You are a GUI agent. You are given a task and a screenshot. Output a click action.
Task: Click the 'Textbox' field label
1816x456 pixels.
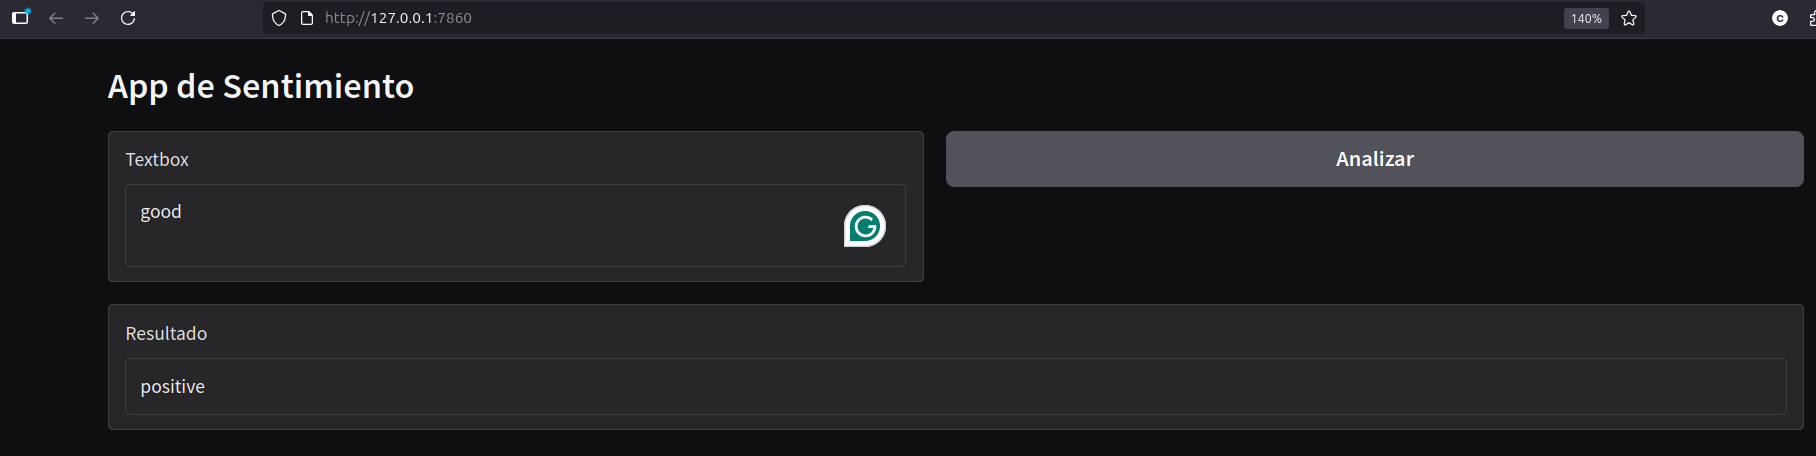(157, 160)
